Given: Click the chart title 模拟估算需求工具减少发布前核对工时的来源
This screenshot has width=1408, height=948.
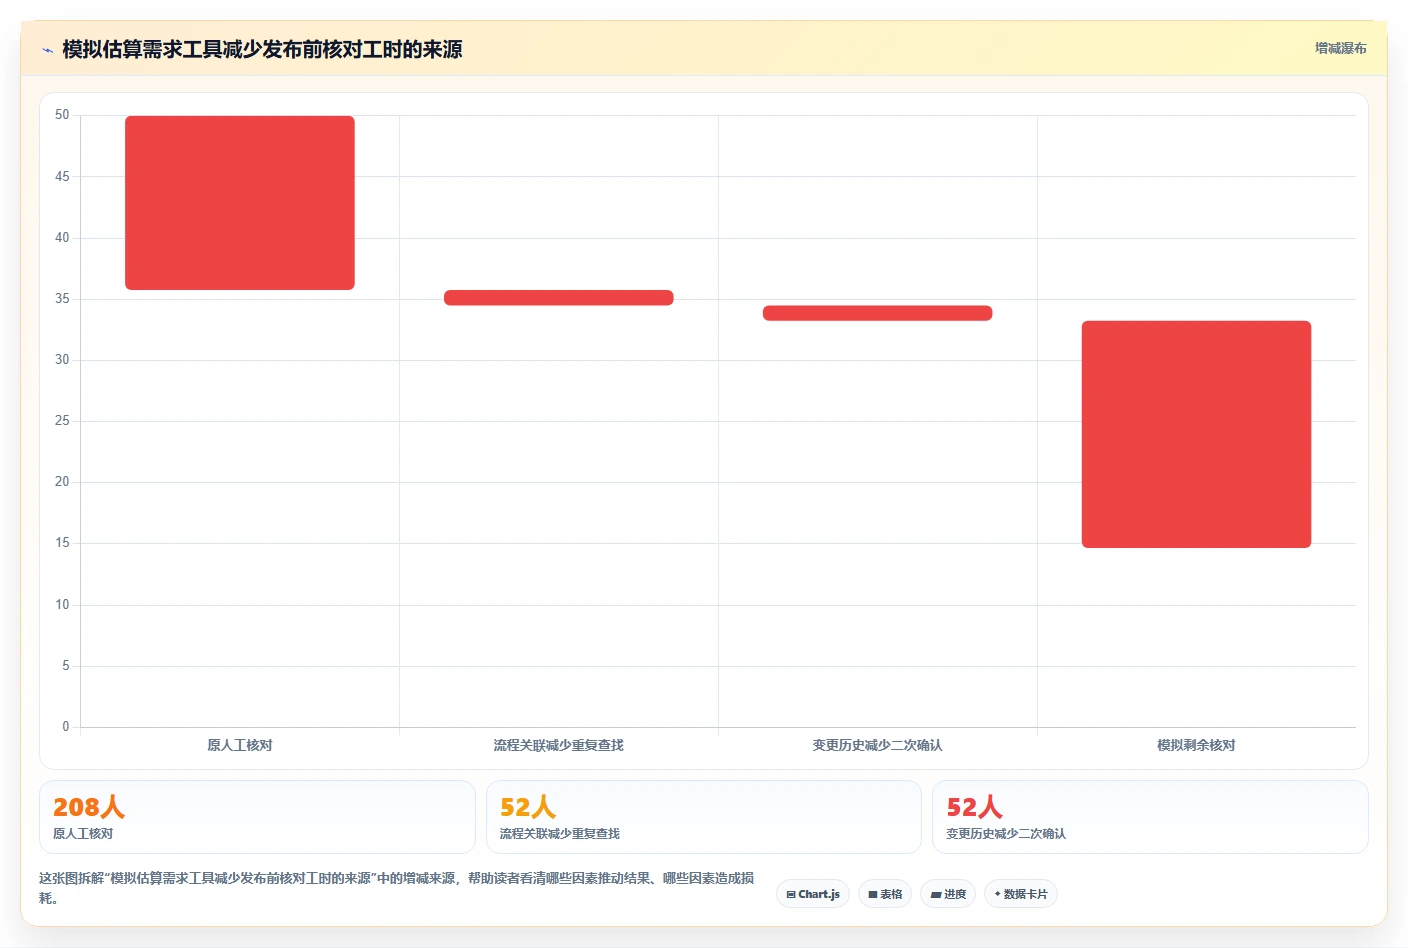Looking at the screenshot, I should coord(262,49).
